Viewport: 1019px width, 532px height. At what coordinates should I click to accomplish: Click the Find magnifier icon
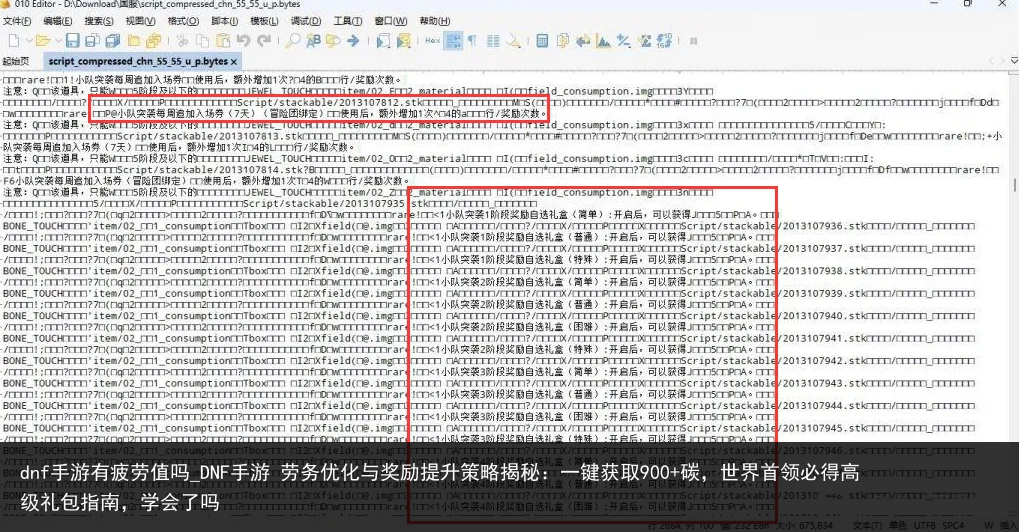[293, 41]
